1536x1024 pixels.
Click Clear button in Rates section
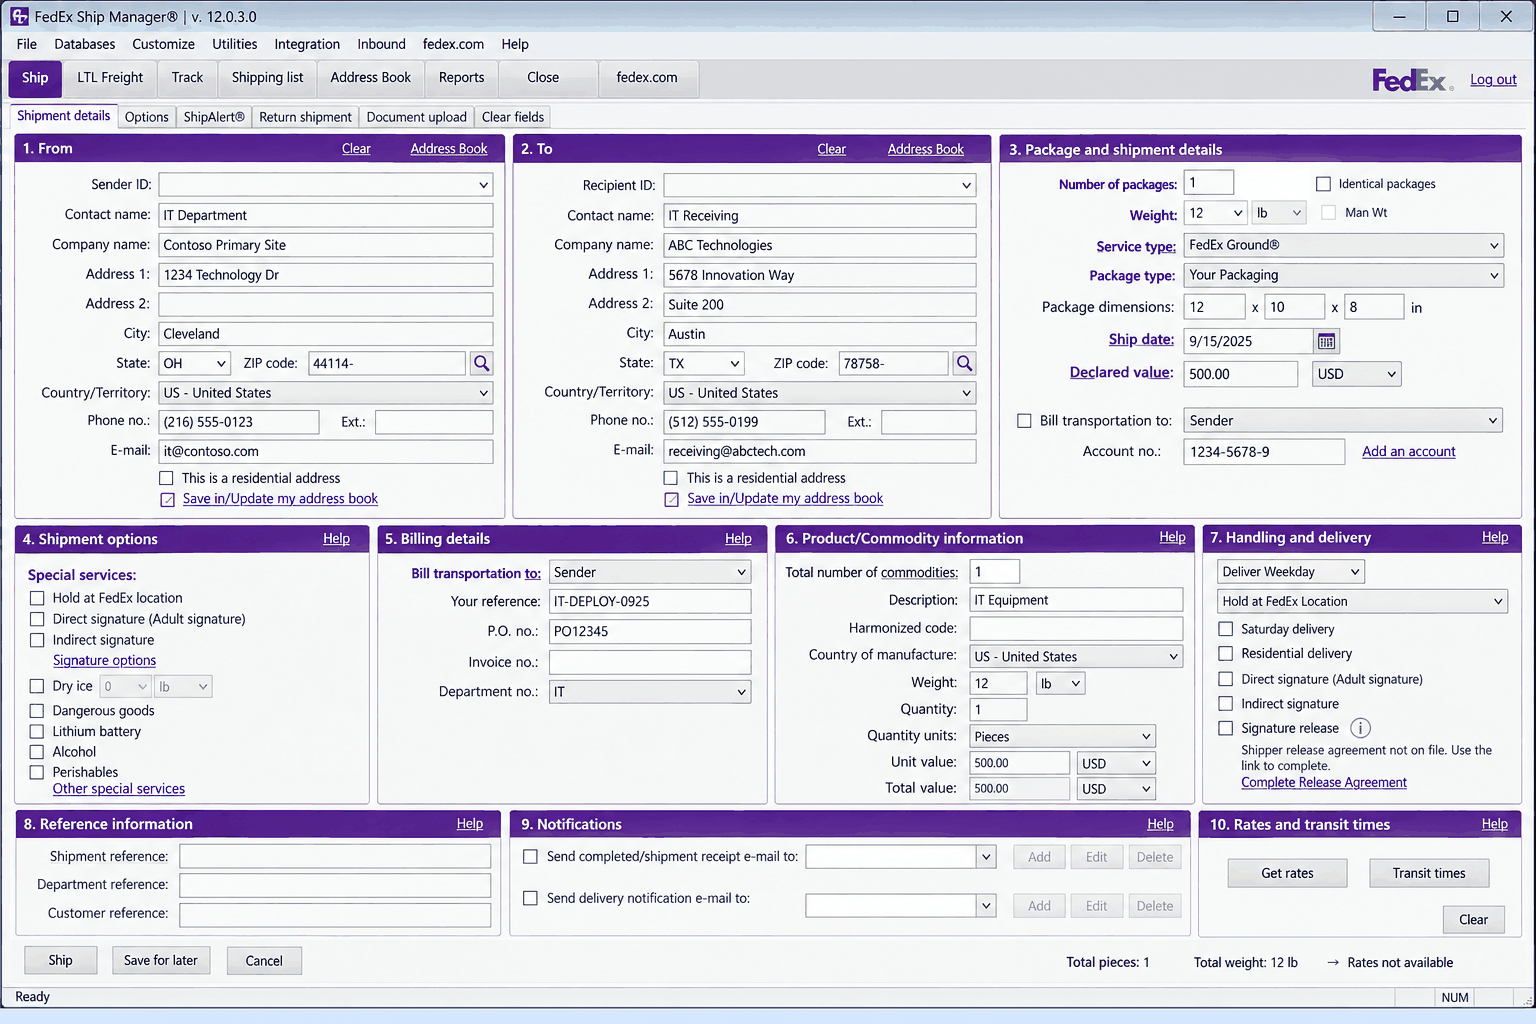pyautogui.click(x=1473, y=920)
